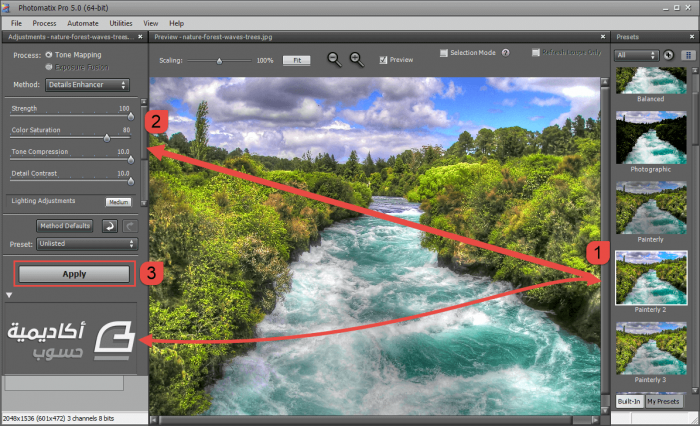
Task: Open the Process menu
Action: (44, 23)
